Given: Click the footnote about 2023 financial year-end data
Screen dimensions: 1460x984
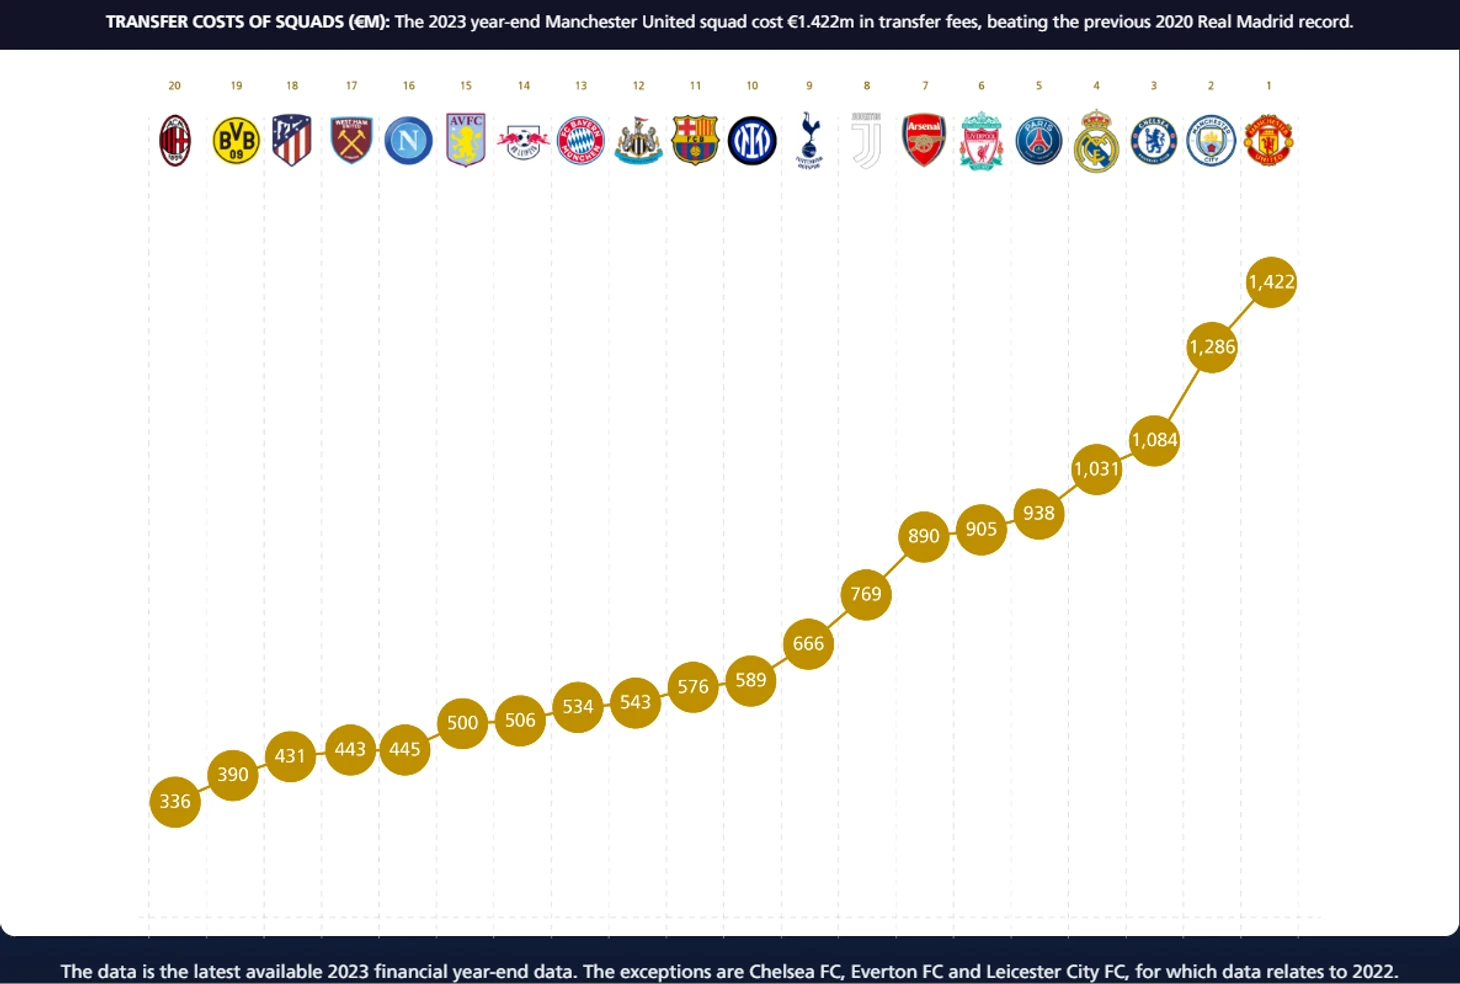Looking at the screenshot, I should click(729, 971).
